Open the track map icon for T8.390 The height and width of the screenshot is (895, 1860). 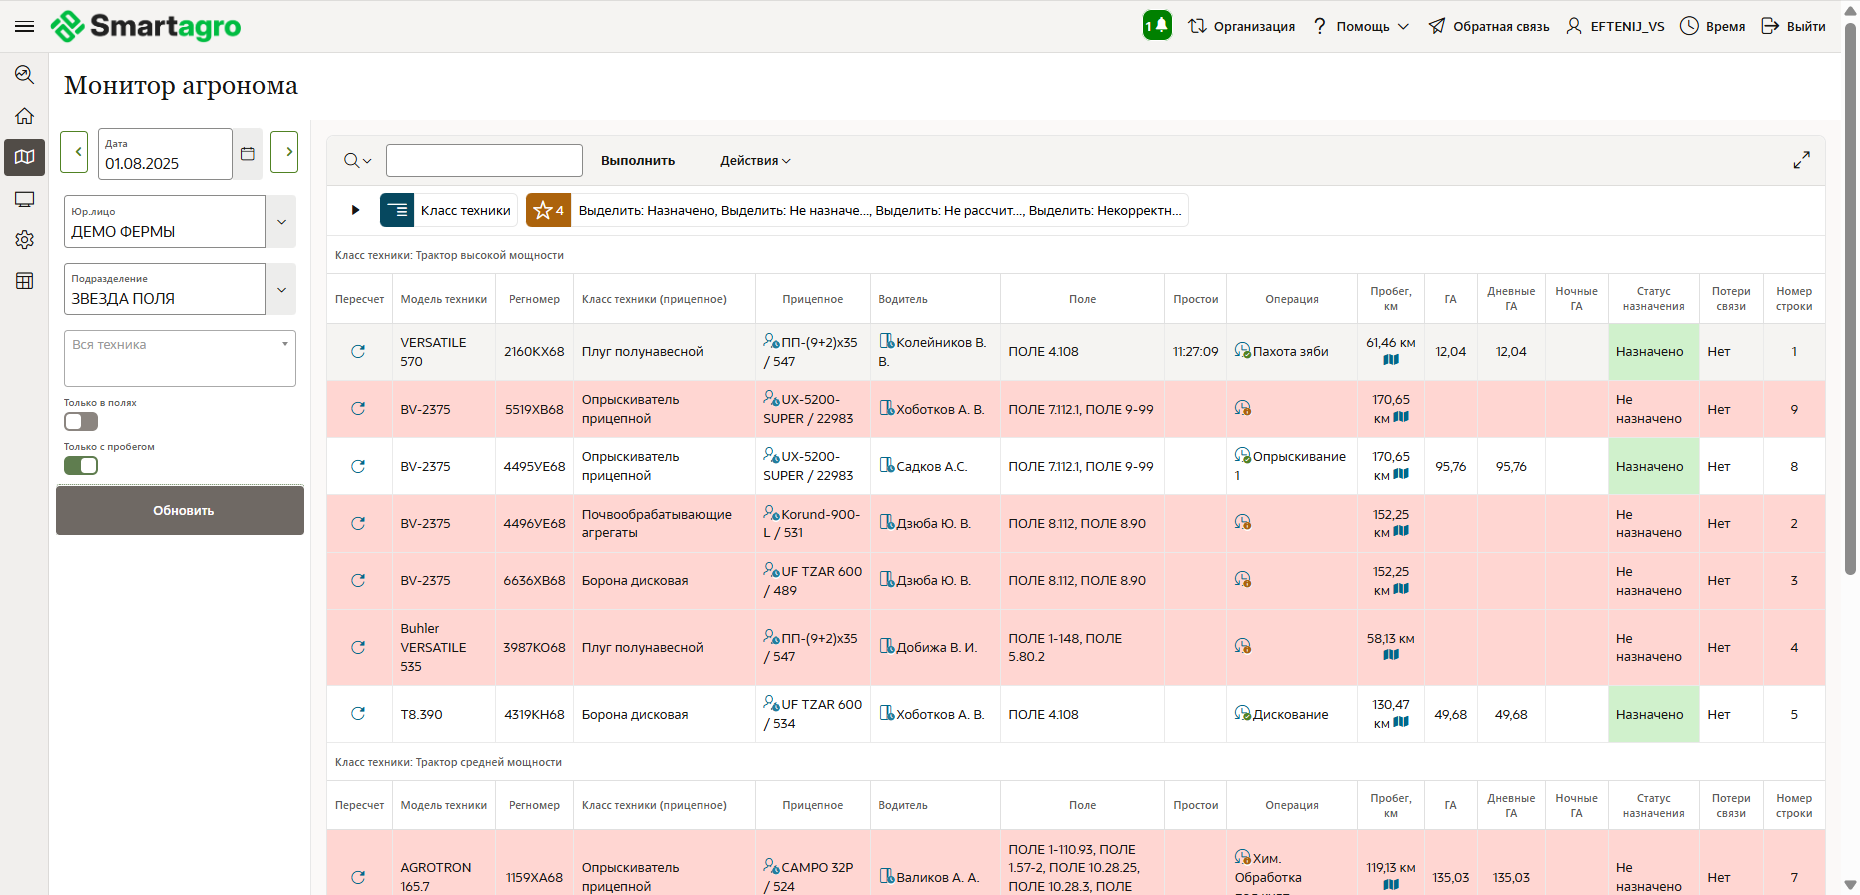click(1401, 722)
